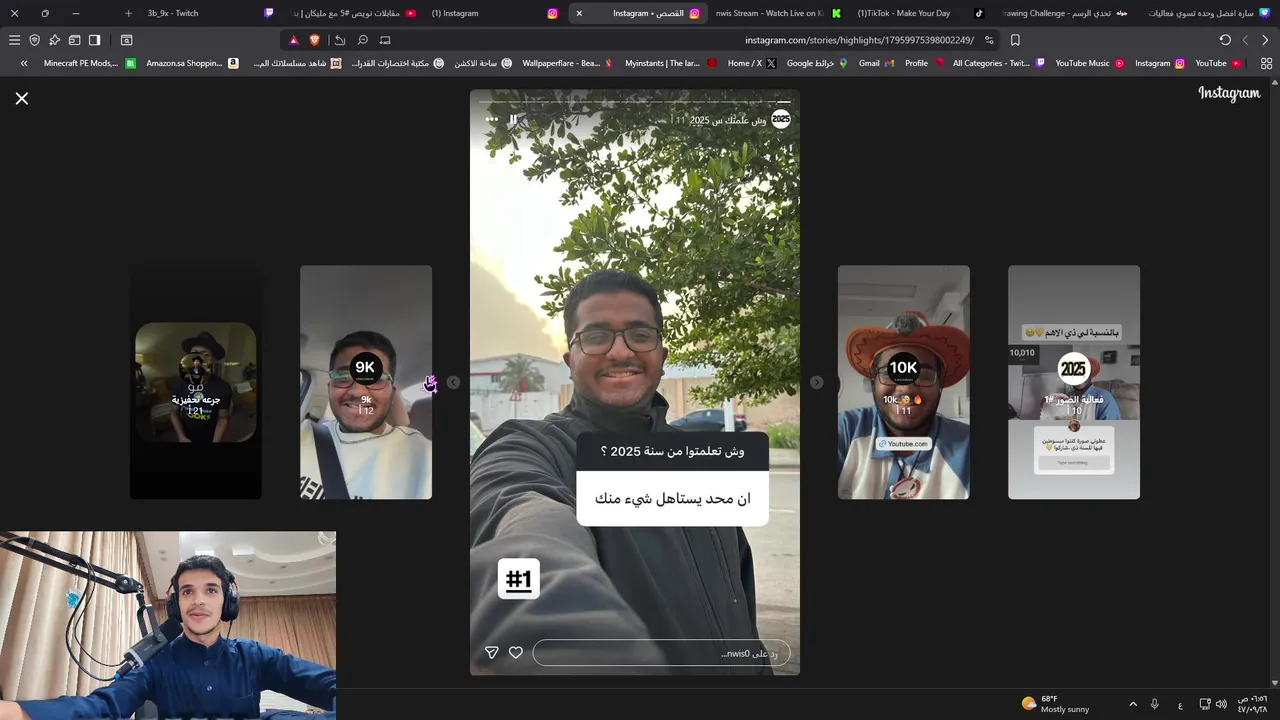
Task: Open a new browser tab
Action: tap(128, 13)
